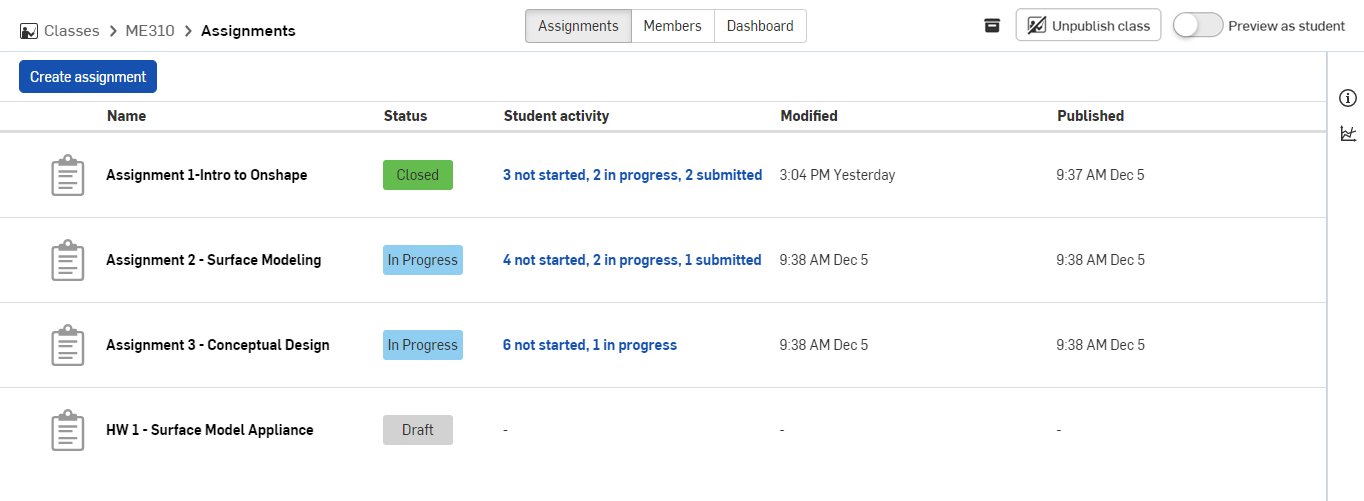Click the Create assignment button
Screen dimensions: 1364x501
pyautogui.click(x=88, y=77)
